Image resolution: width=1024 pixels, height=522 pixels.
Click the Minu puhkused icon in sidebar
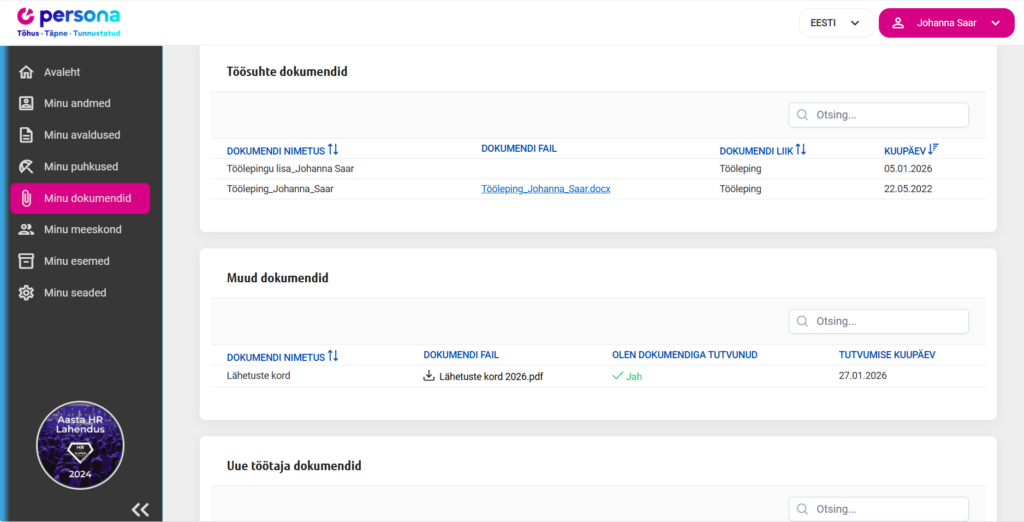tap(27, 167)
